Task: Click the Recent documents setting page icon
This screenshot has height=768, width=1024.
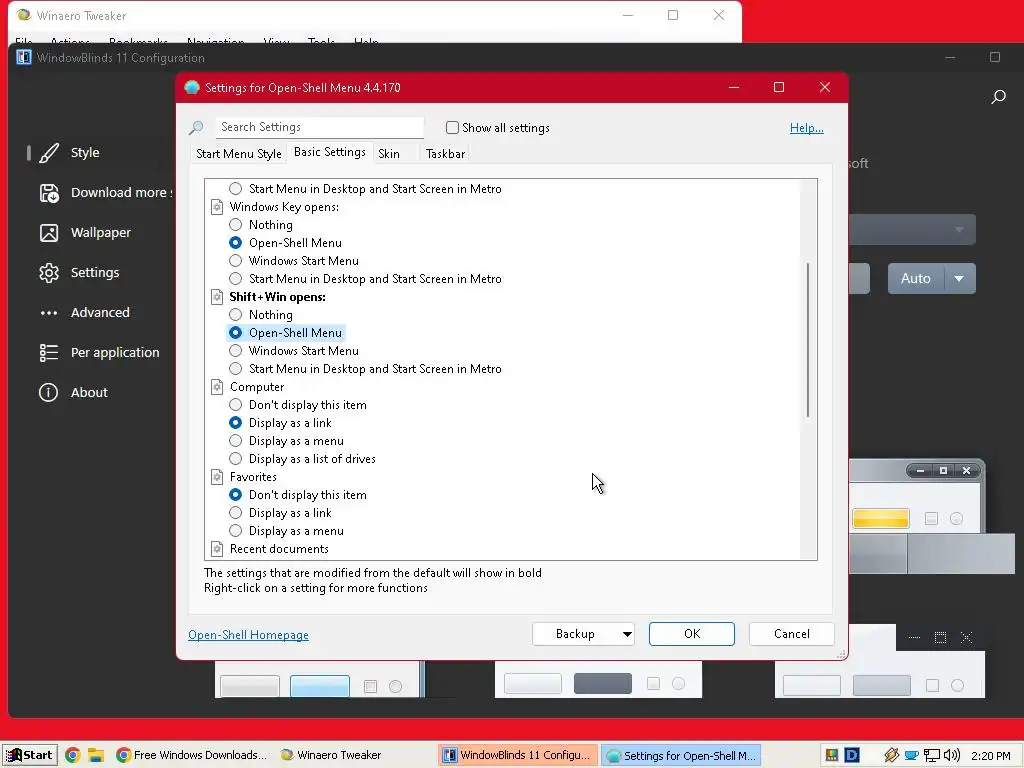Action: pyautogui.click(x=217, y=549)
